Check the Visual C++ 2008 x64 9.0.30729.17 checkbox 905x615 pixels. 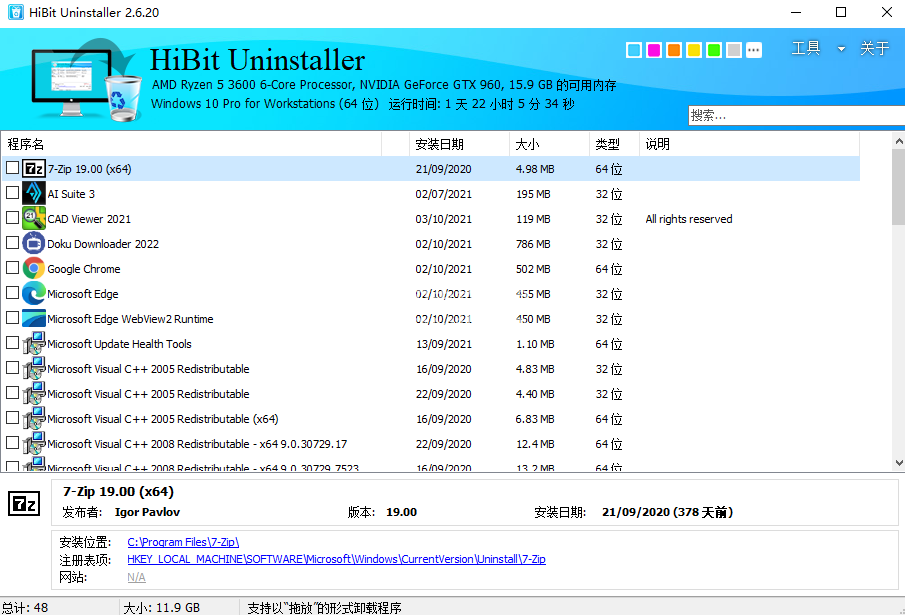point(12,442)
